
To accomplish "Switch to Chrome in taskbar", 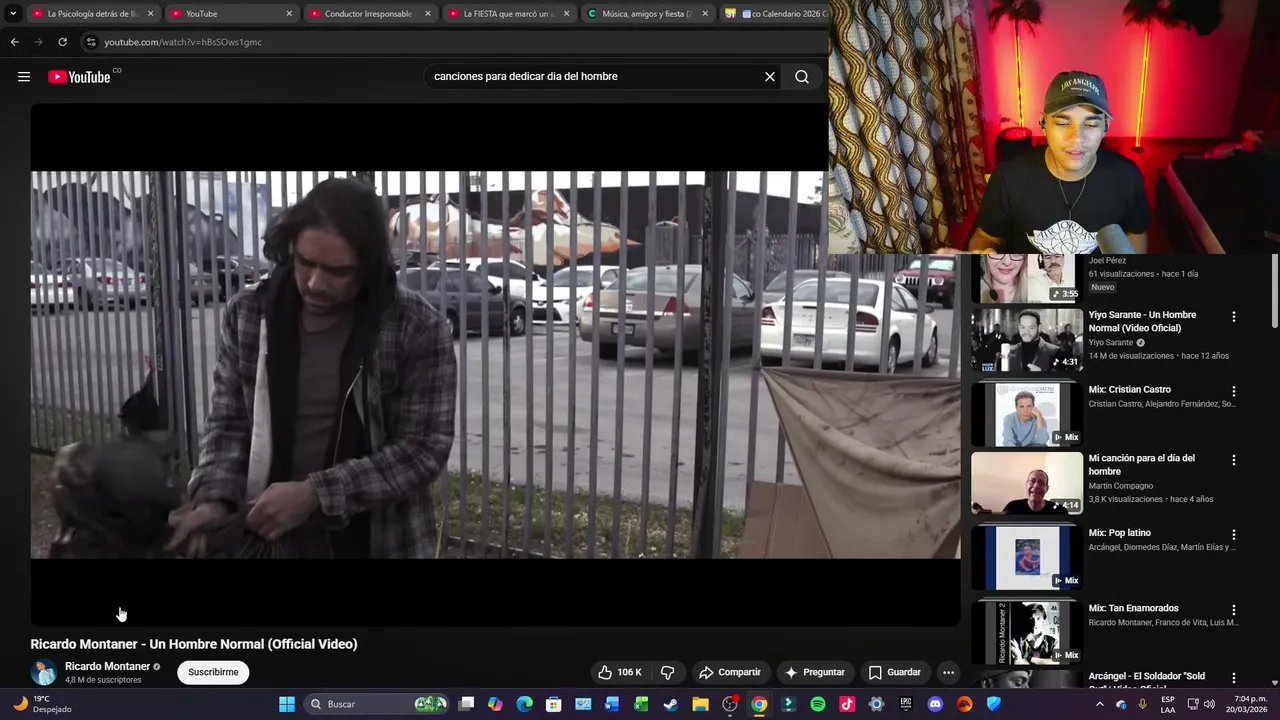I will (759, 704).
